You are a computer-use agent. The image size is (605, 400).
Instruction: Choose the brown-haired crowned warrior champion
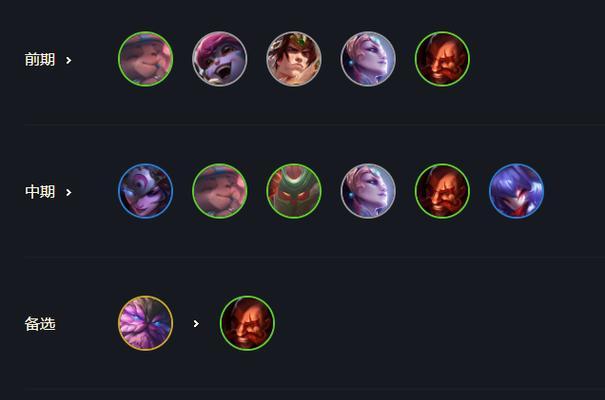pos(294,59)
